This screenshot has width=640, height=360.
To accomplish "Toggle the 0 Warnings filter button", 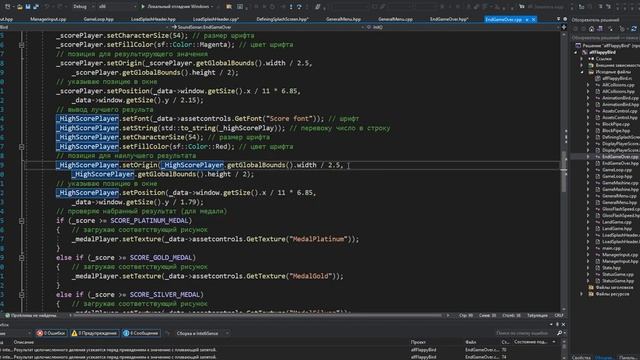I will pyautogui.click(x=95, y=333).
